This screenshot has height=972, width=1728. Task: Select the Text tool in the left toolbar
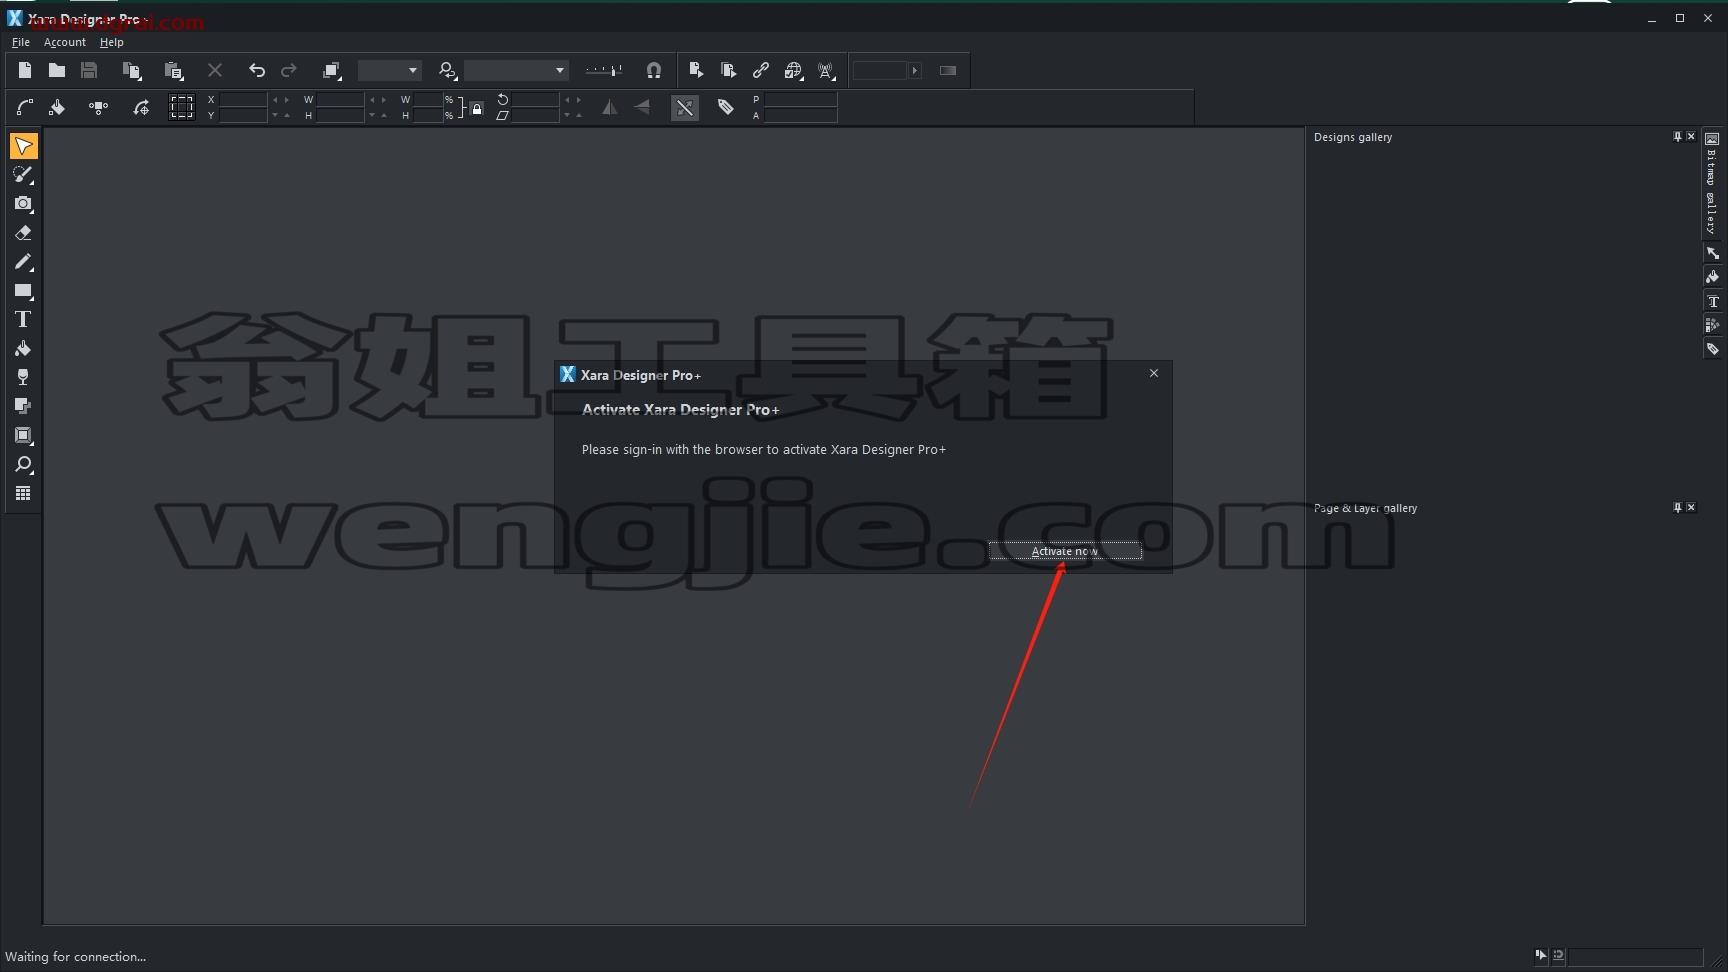coord(23,320)
